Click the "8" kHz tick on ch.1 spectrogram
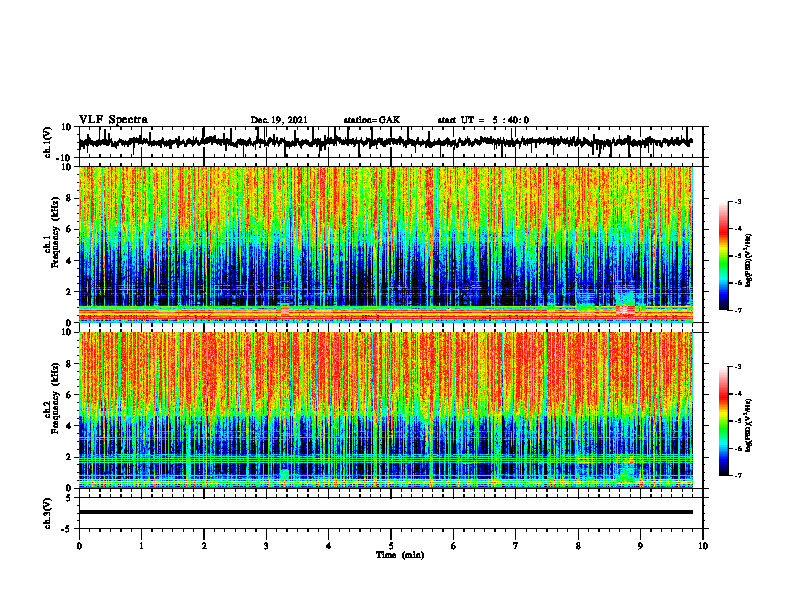The height and width of the screenshot is (612, 792). point(70,198)
